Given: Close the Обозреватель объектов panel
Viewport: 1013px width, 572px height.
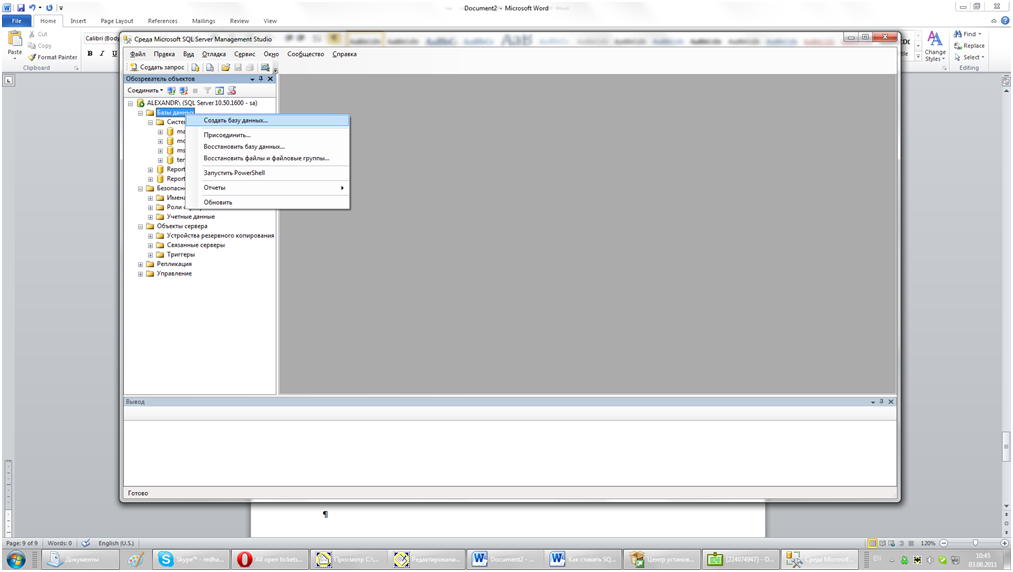Looking at the screenshot, I should coord(271,79).
